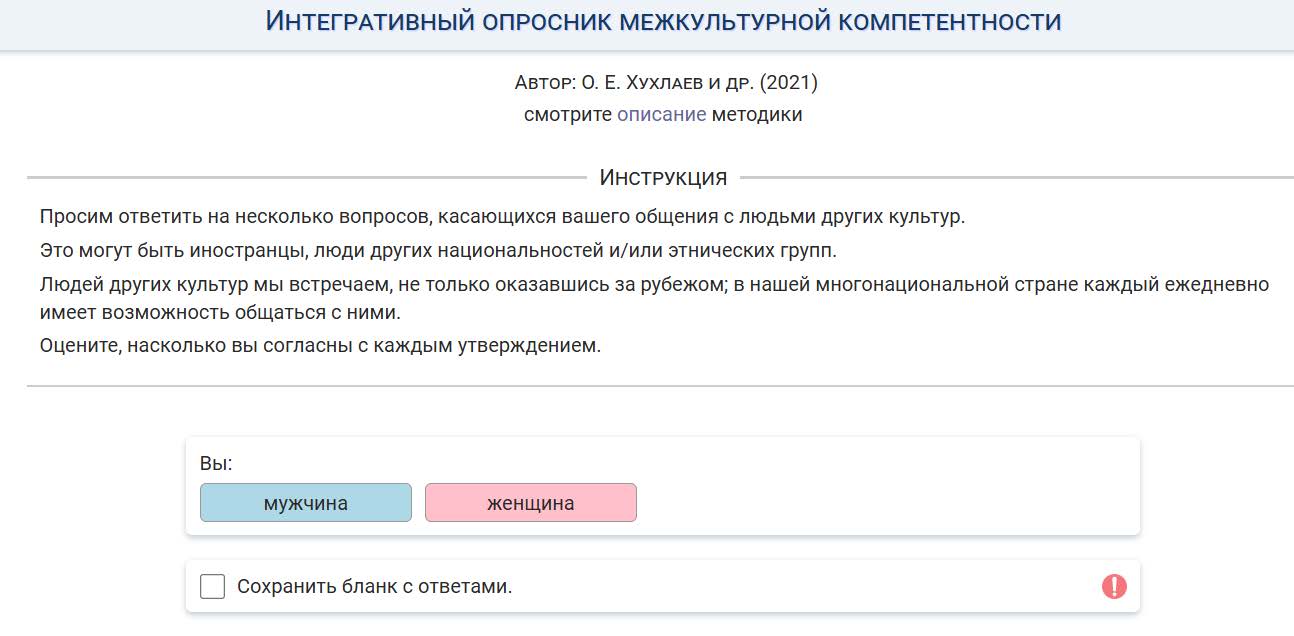Open the 'описание' link
1294x636 pixels.
661,114
